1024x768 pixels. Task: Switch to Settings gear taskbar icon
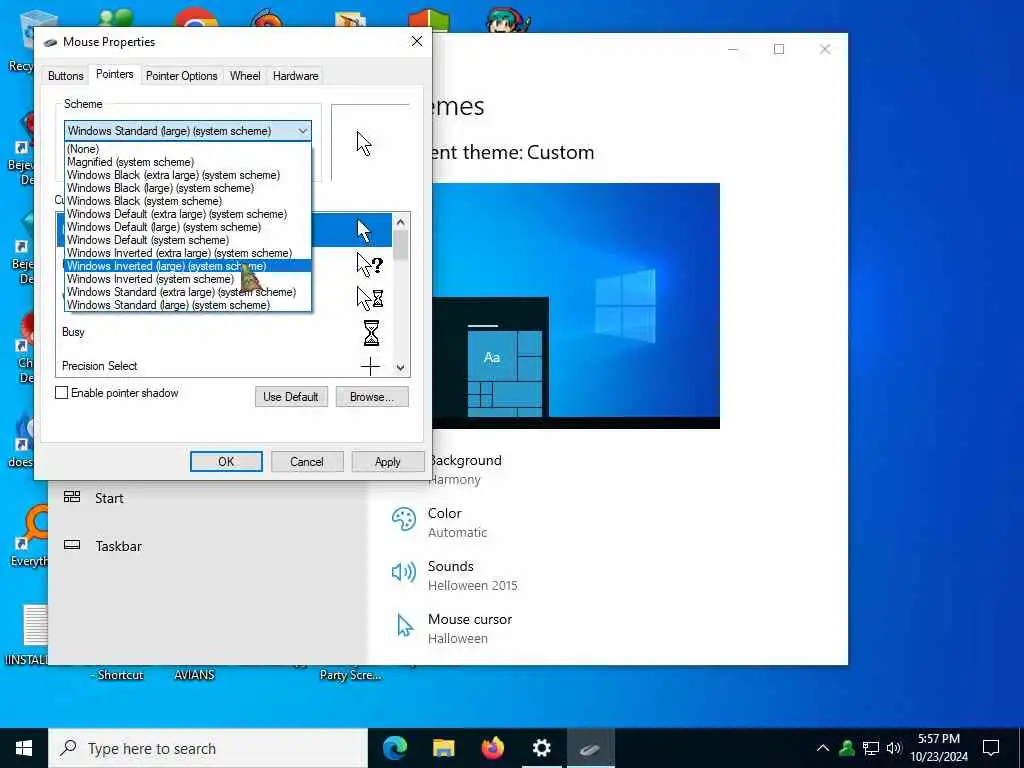tap(541, 748)
